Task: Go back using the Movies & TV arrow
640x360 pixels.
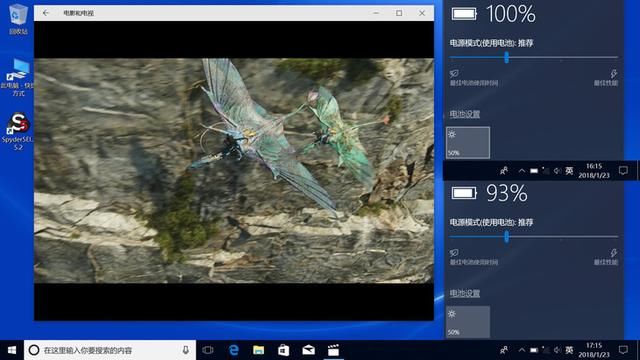Action: pyautogui.click(x=46, y=13)
